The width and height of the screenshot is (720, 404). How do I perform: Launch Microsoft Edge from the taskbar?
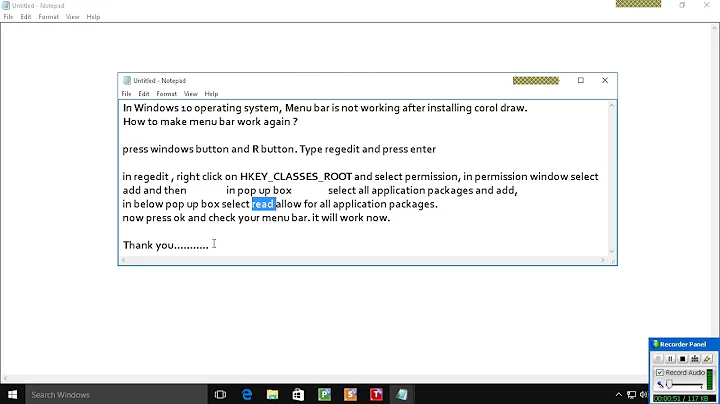click(247, 394)
